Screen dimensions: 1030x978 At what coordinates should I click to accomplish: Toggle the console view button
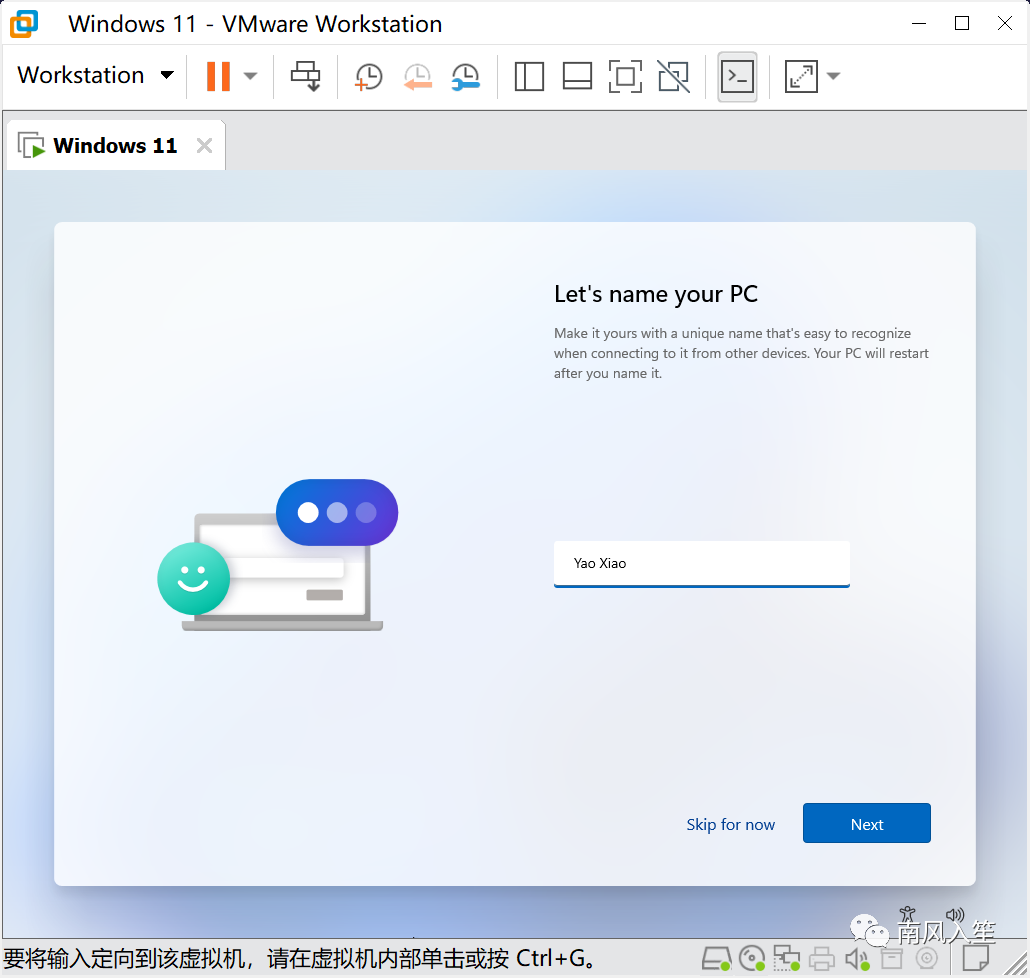pyautogui.click(x=737, y=77)
